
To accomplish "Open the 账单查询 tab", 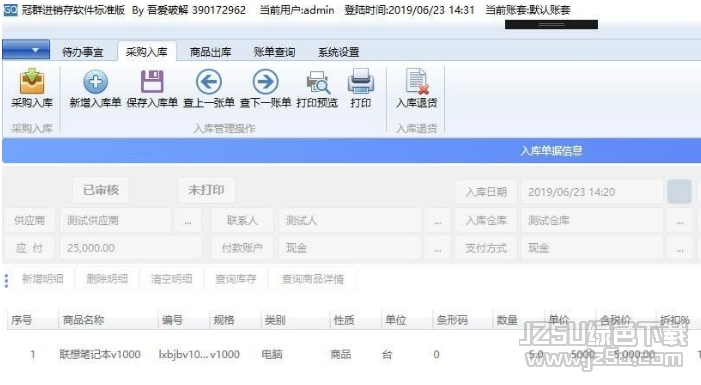I will click(x=274, y=52).
